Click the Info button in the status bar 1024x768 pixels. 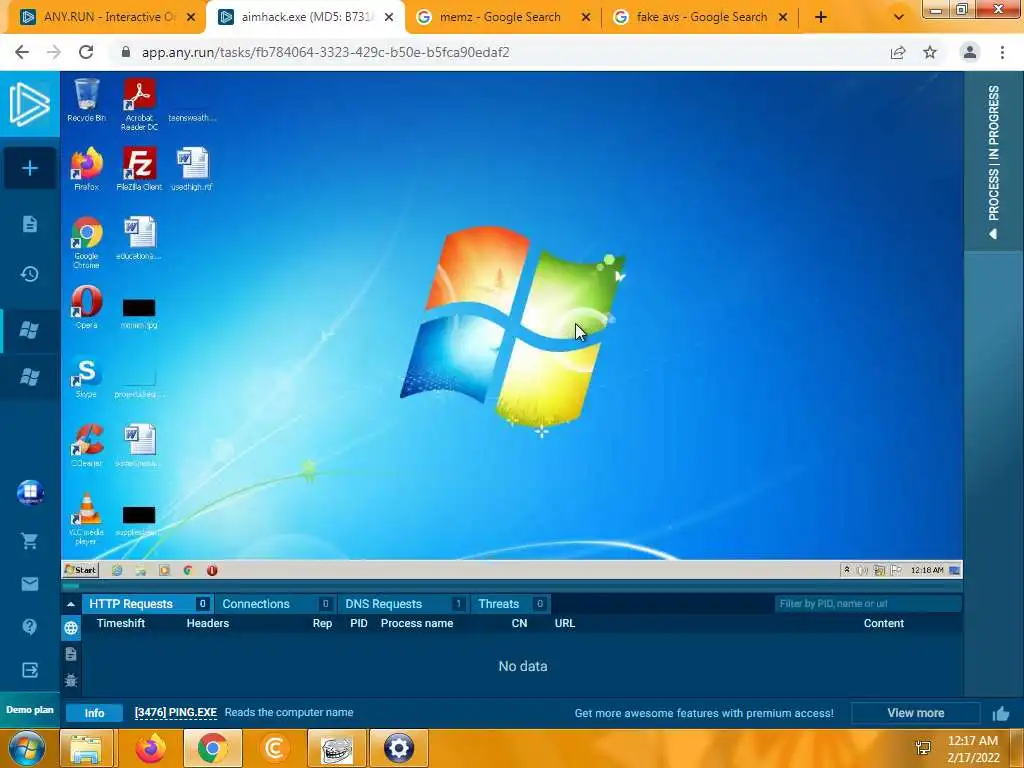coord(94,713)
